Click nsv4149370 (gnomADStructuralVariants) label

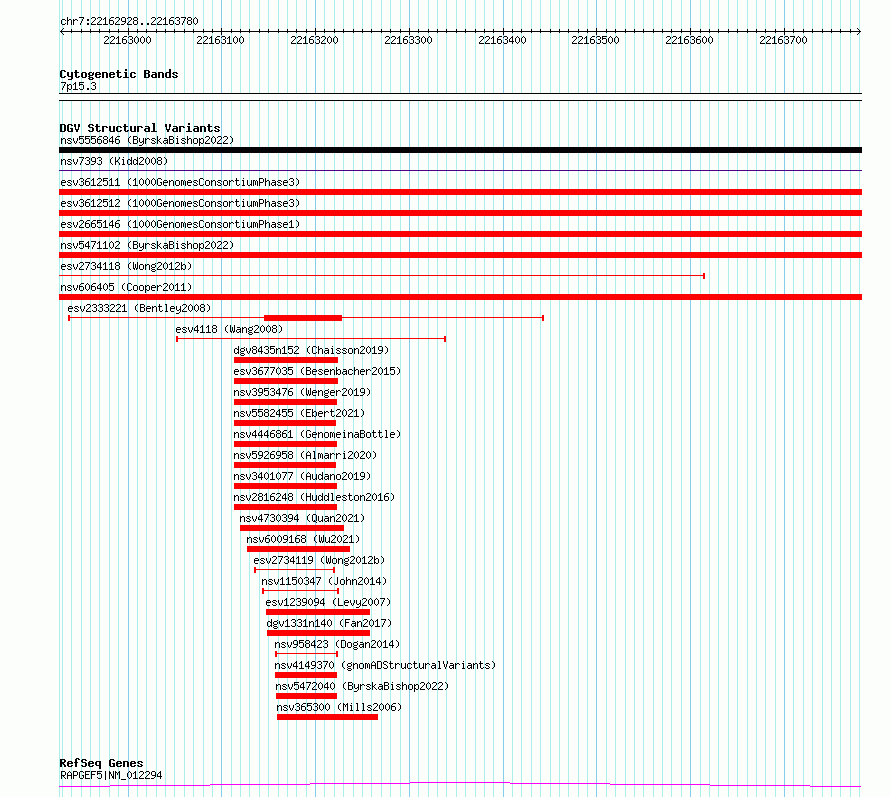pos(385,665)
